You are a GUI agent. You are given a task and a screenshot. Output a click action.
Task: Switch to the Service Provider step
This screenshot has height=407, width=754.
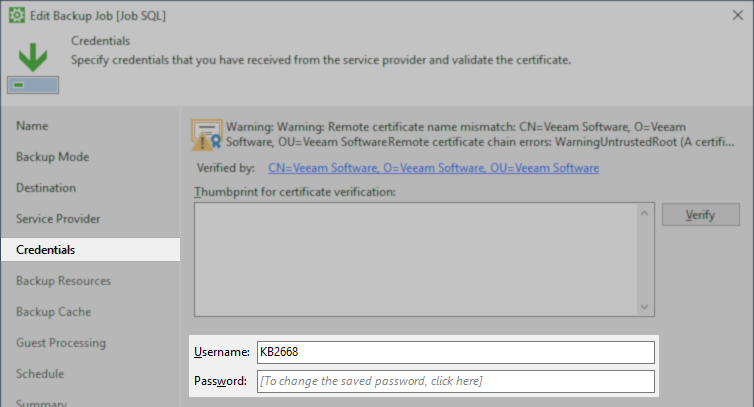click(x=58, y=219)
